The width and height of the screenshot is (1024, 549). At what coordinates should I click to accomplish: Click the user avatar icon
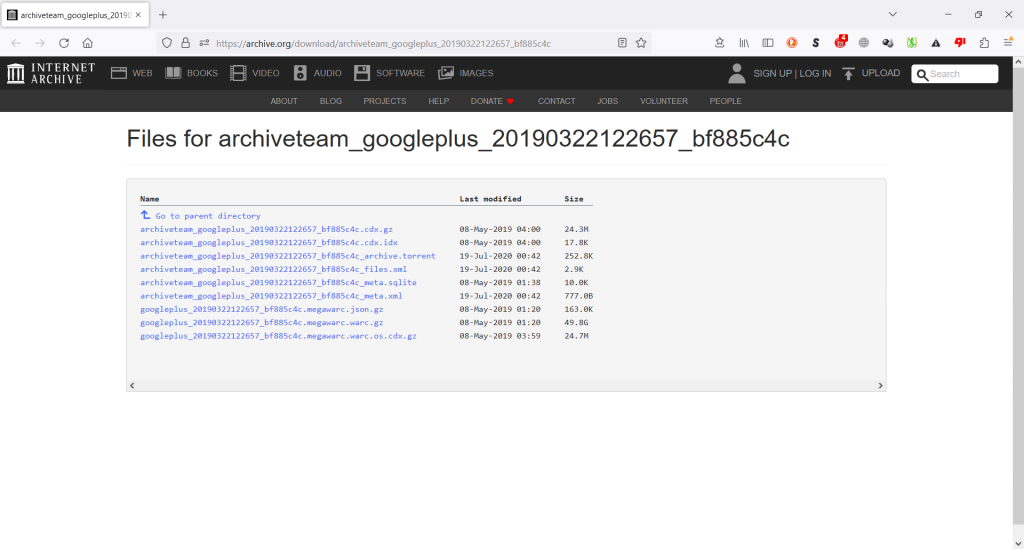coord(737,73)
